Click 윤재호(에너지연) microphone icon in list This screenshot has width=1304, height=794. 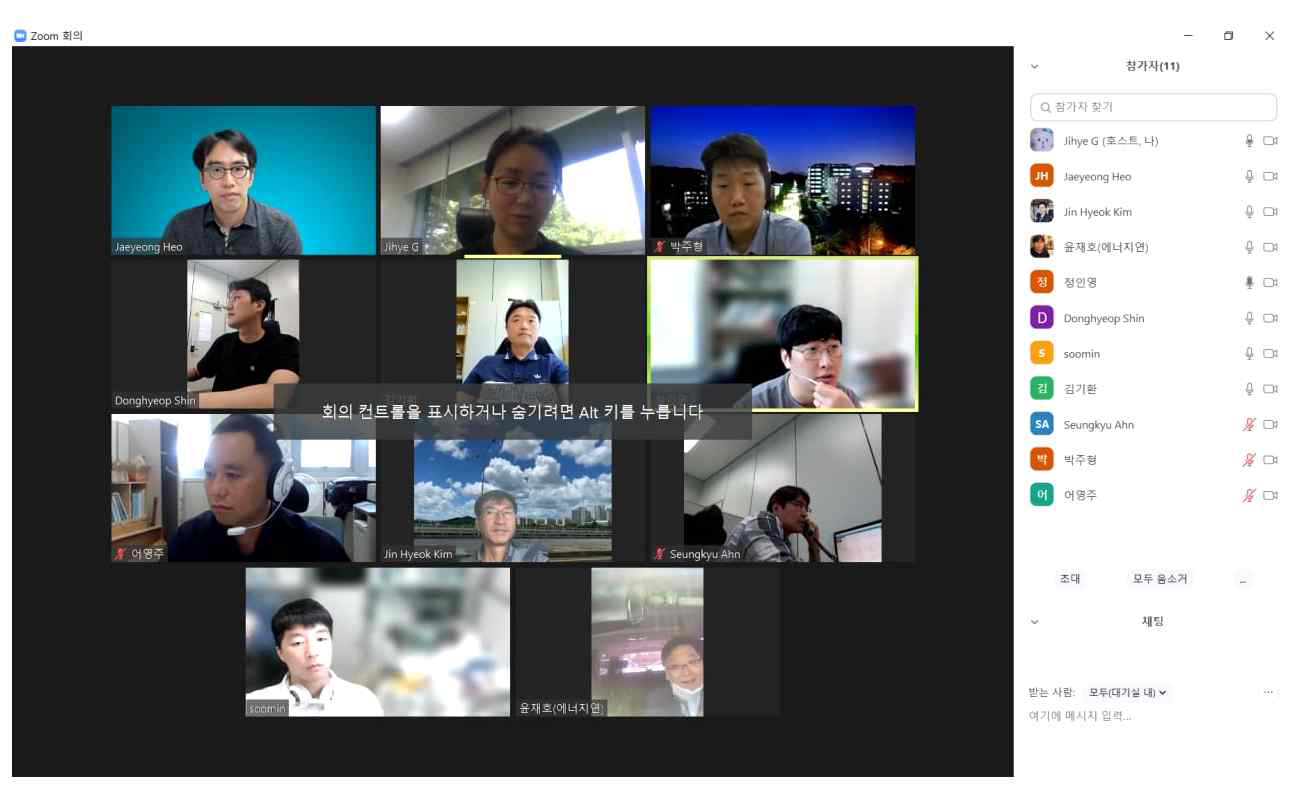(x=1249, y=247)
